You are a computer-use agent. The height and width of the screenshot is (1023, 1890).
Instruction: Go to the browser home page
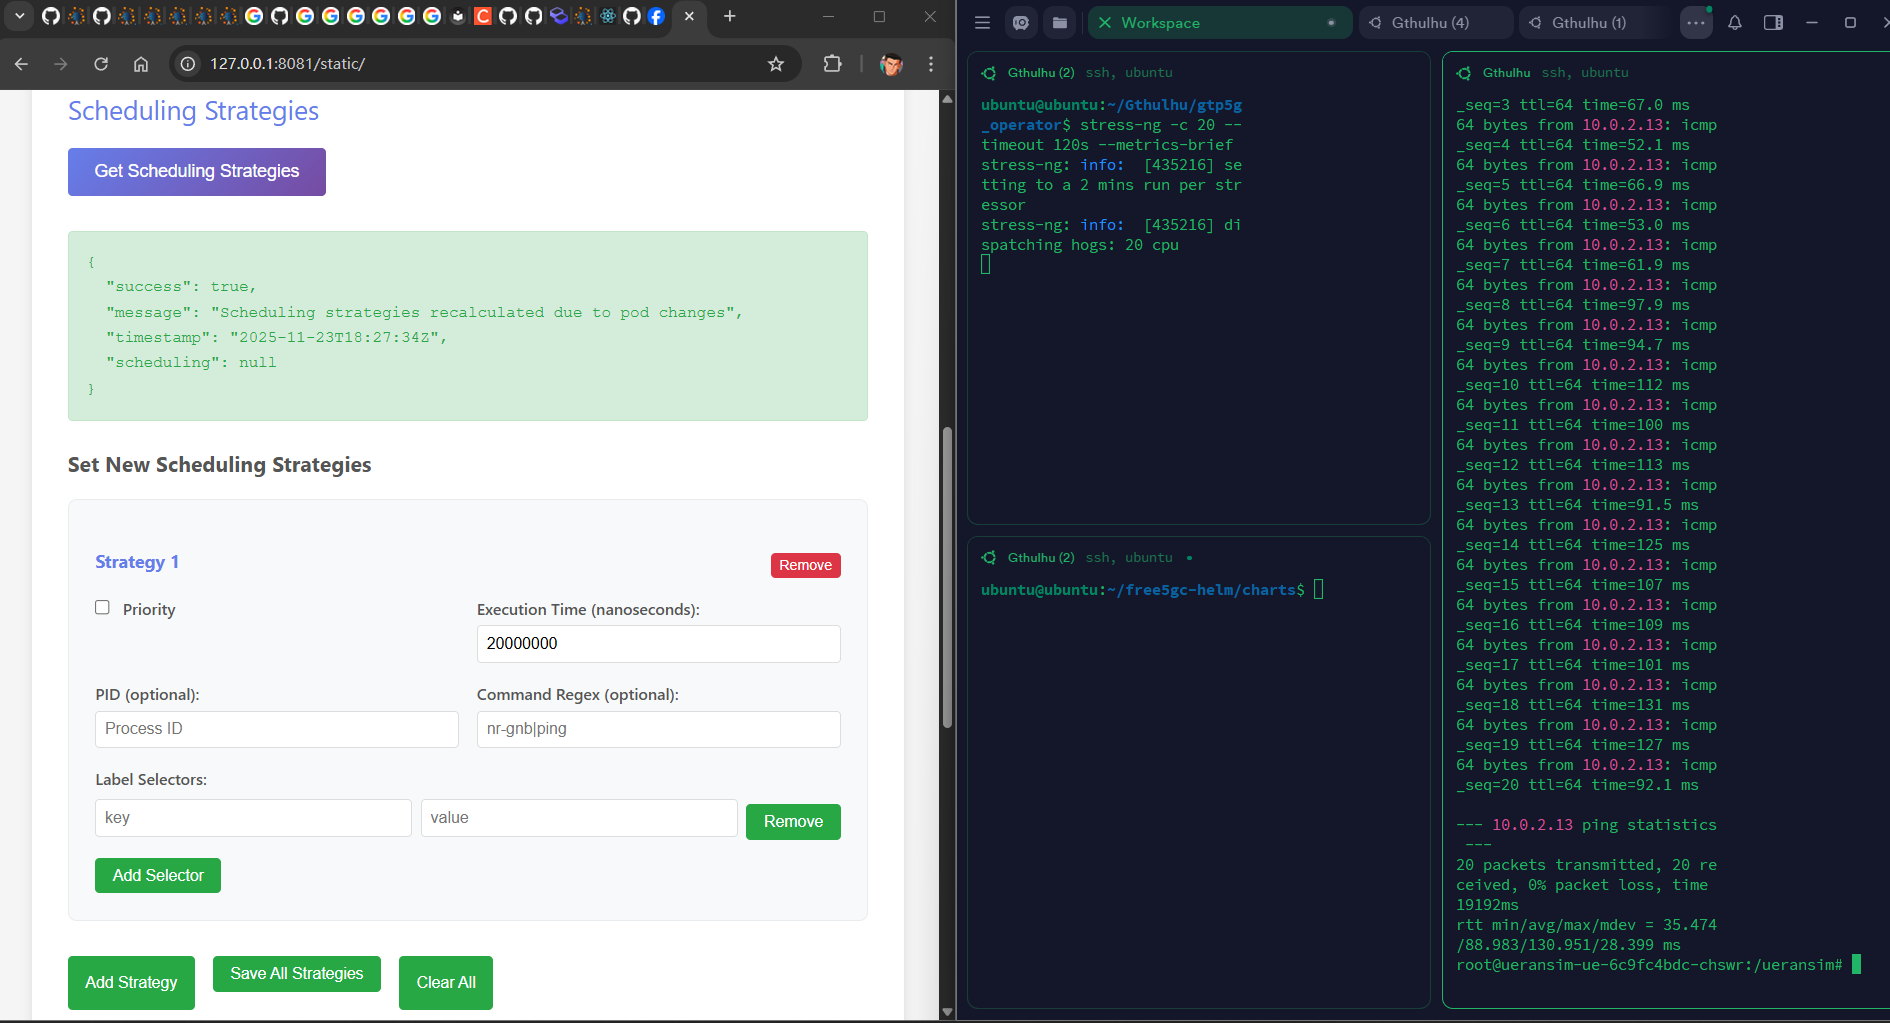(x=141, y=64)
